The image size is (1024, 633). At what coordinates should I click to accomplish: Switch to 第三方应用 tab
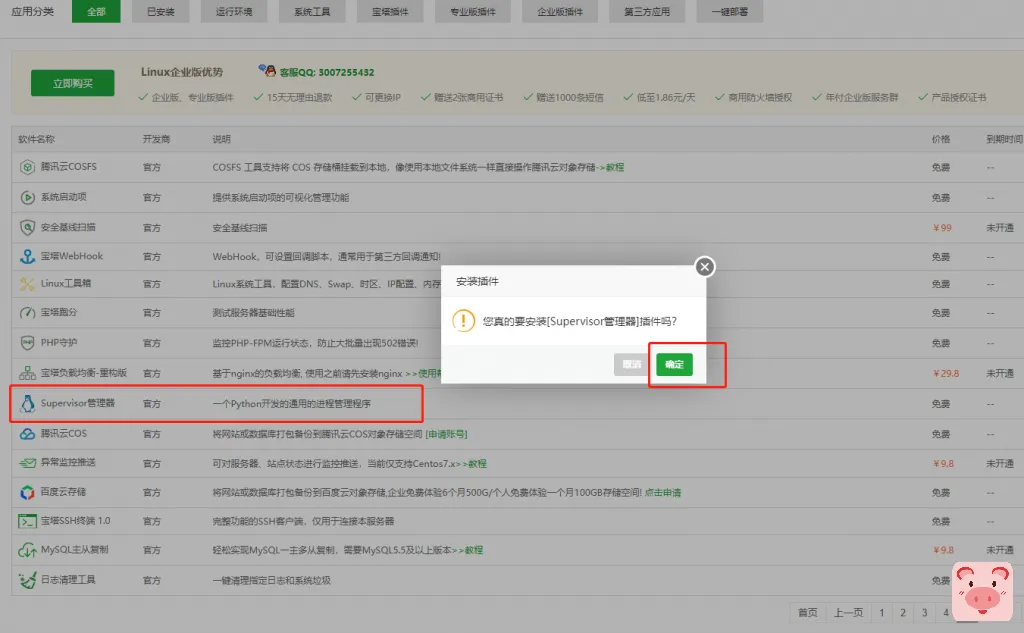click(x=647, y=12)
